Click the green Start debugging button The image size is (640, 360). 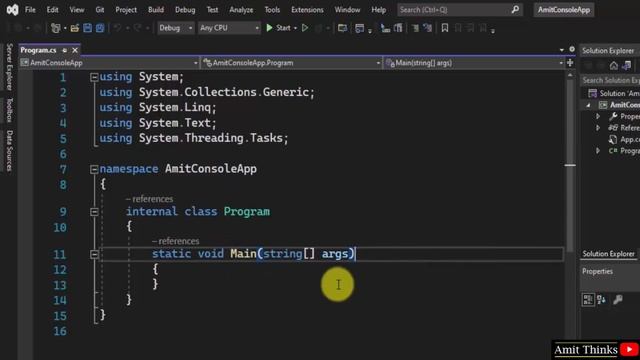(x=269, y=28)
